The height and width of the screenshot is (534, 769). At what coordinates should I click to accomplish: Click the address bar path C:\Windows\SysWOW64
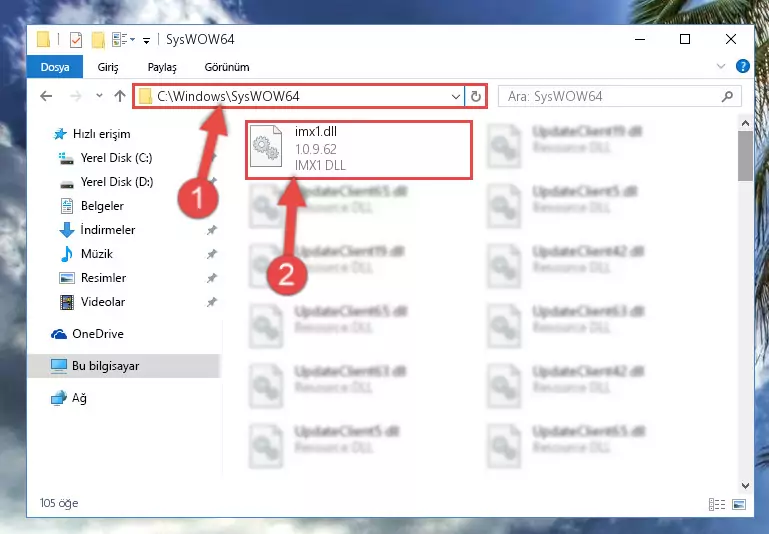tap(228, 96)
